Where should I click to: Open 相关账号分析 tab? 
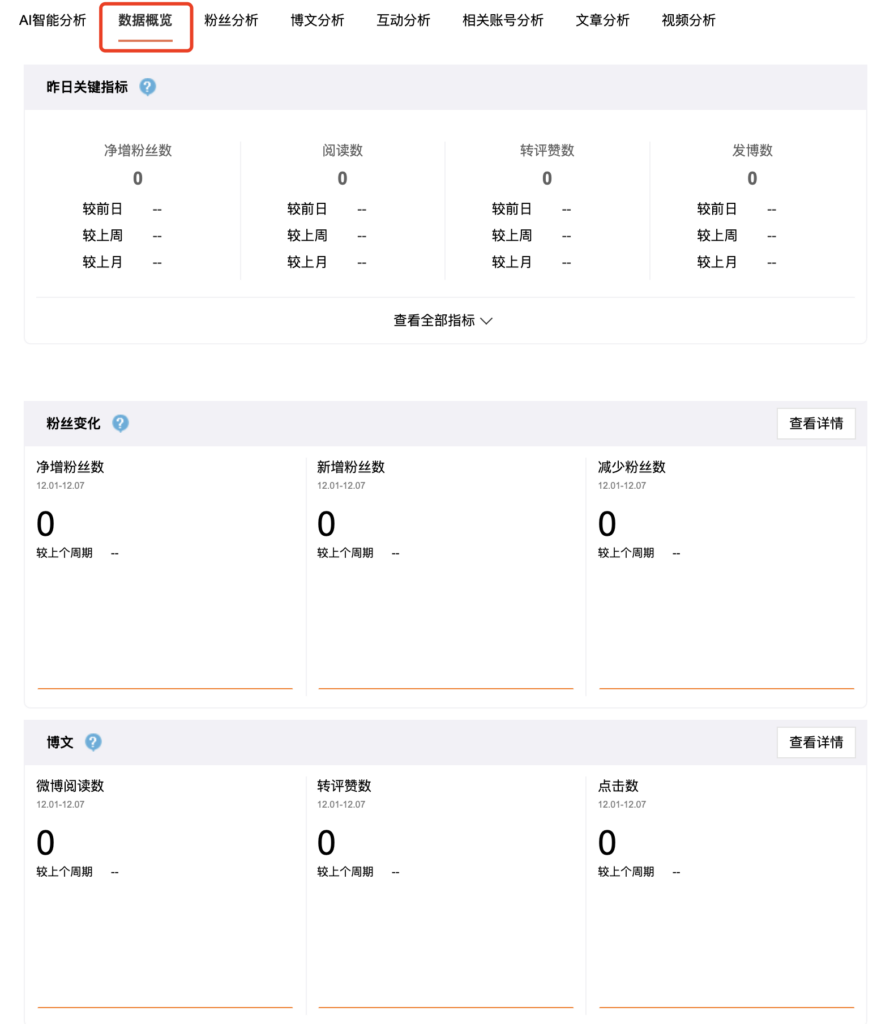[503, 20]
